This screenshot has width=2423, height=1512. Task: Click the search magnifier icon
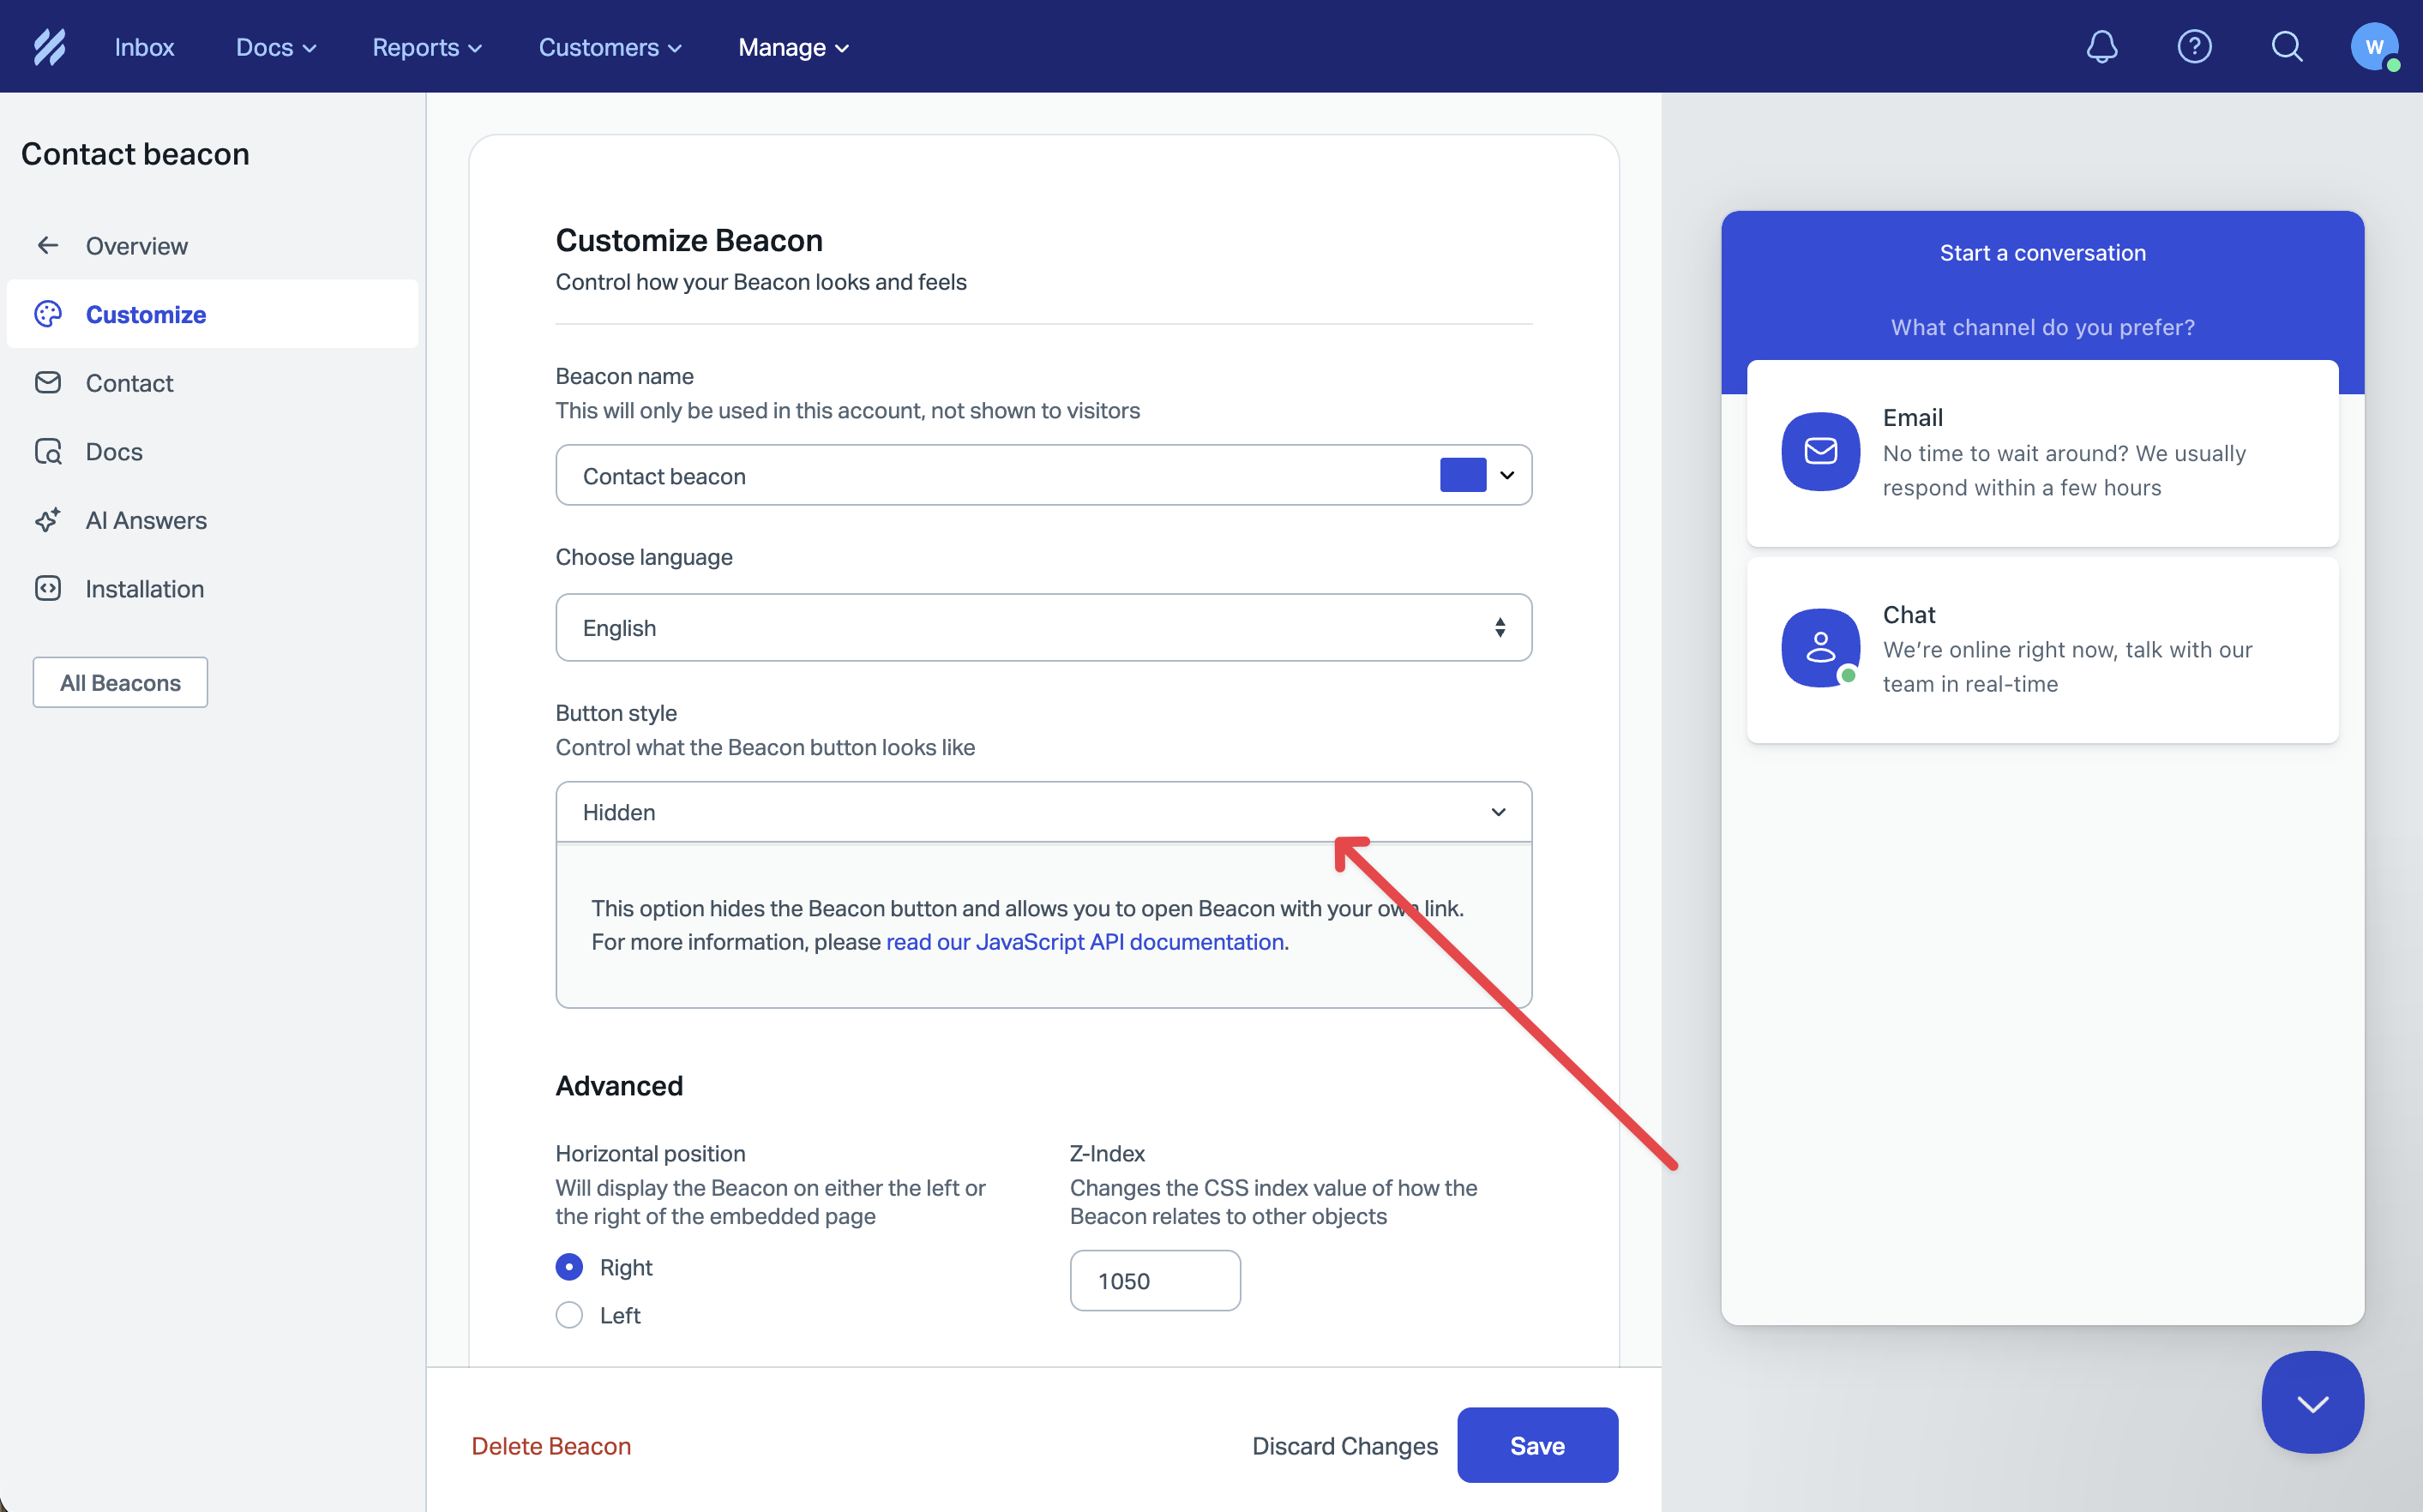(2286, 47)
